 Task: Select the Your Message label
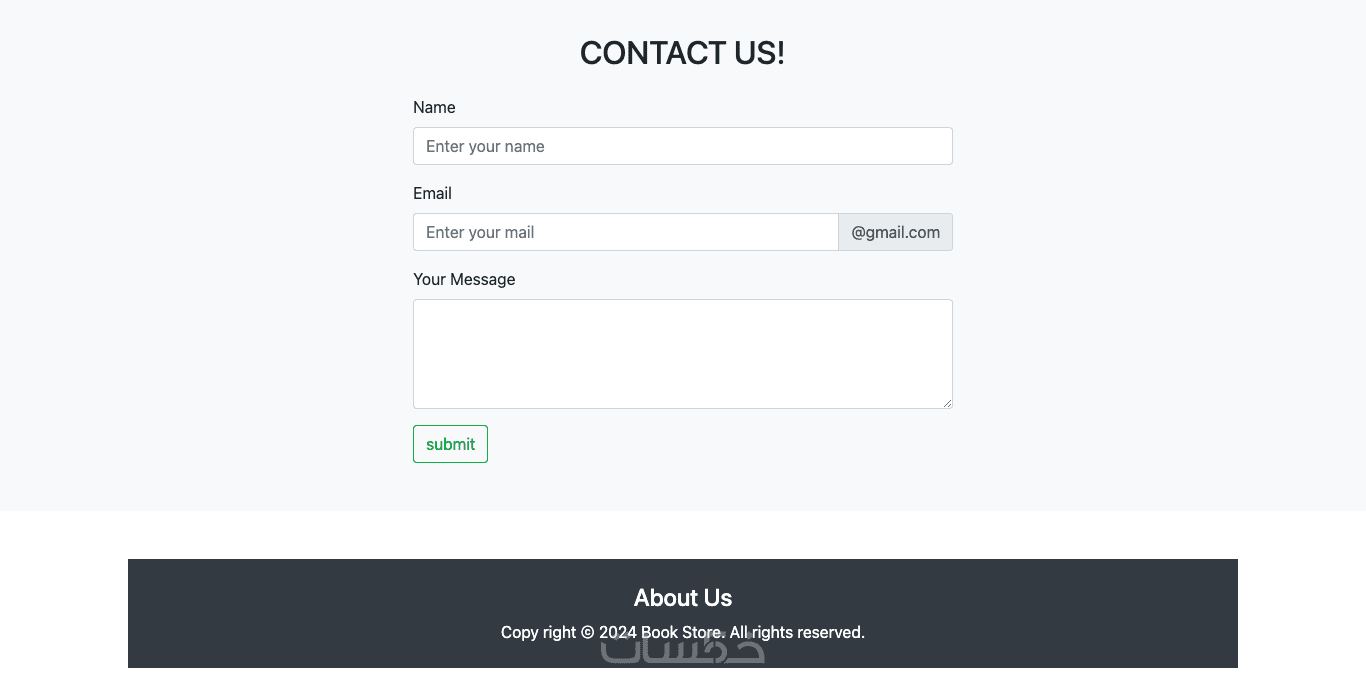pos(464,279)
